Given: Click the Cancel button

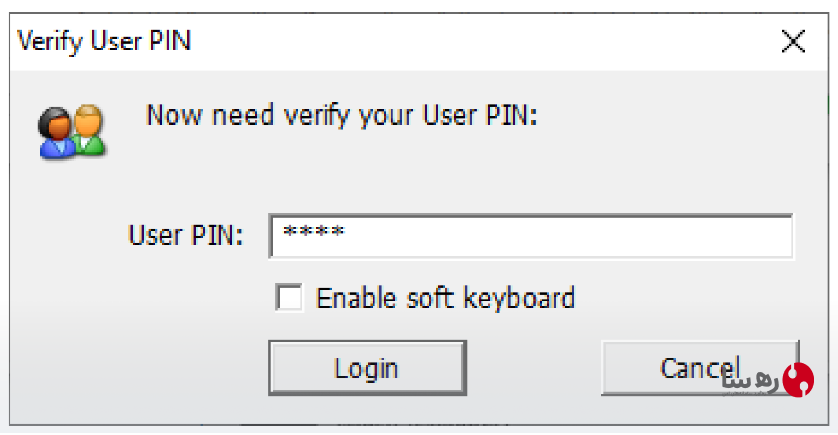Looking at the screenshot, I should (x=700, y=368).
